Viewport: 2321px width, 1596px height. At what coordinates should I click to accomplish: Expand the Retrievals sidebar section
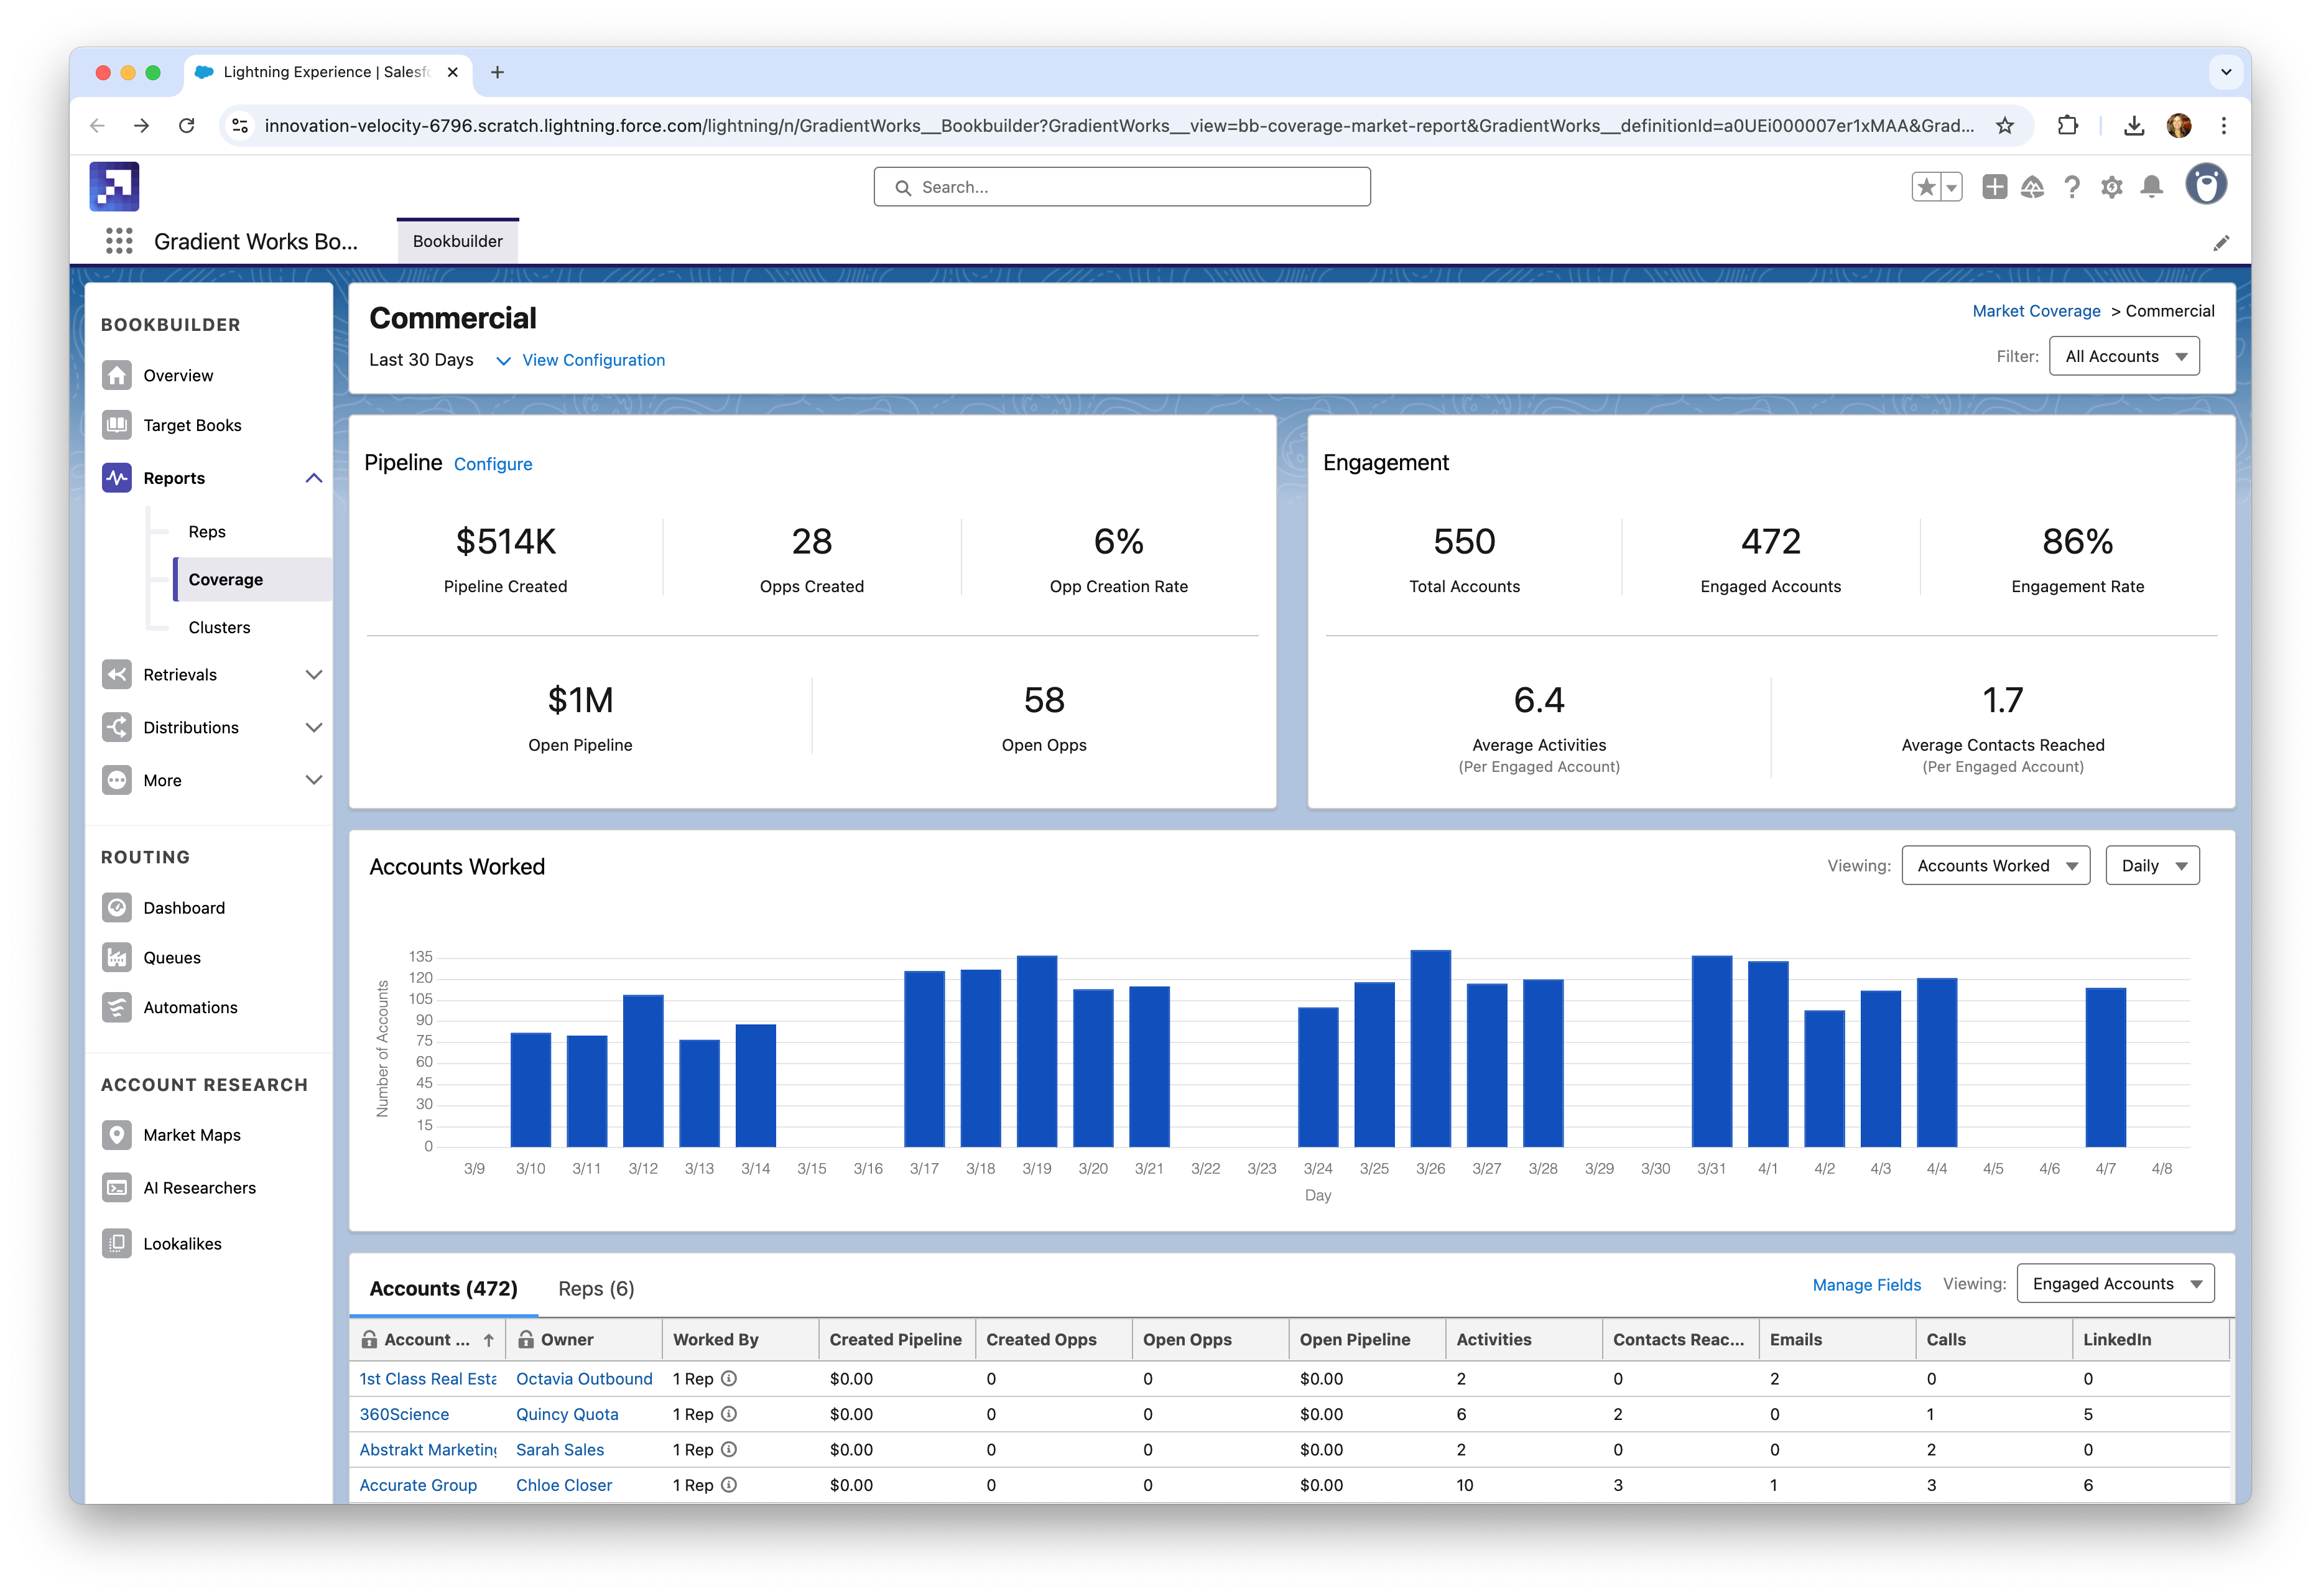tap(313, 675)
